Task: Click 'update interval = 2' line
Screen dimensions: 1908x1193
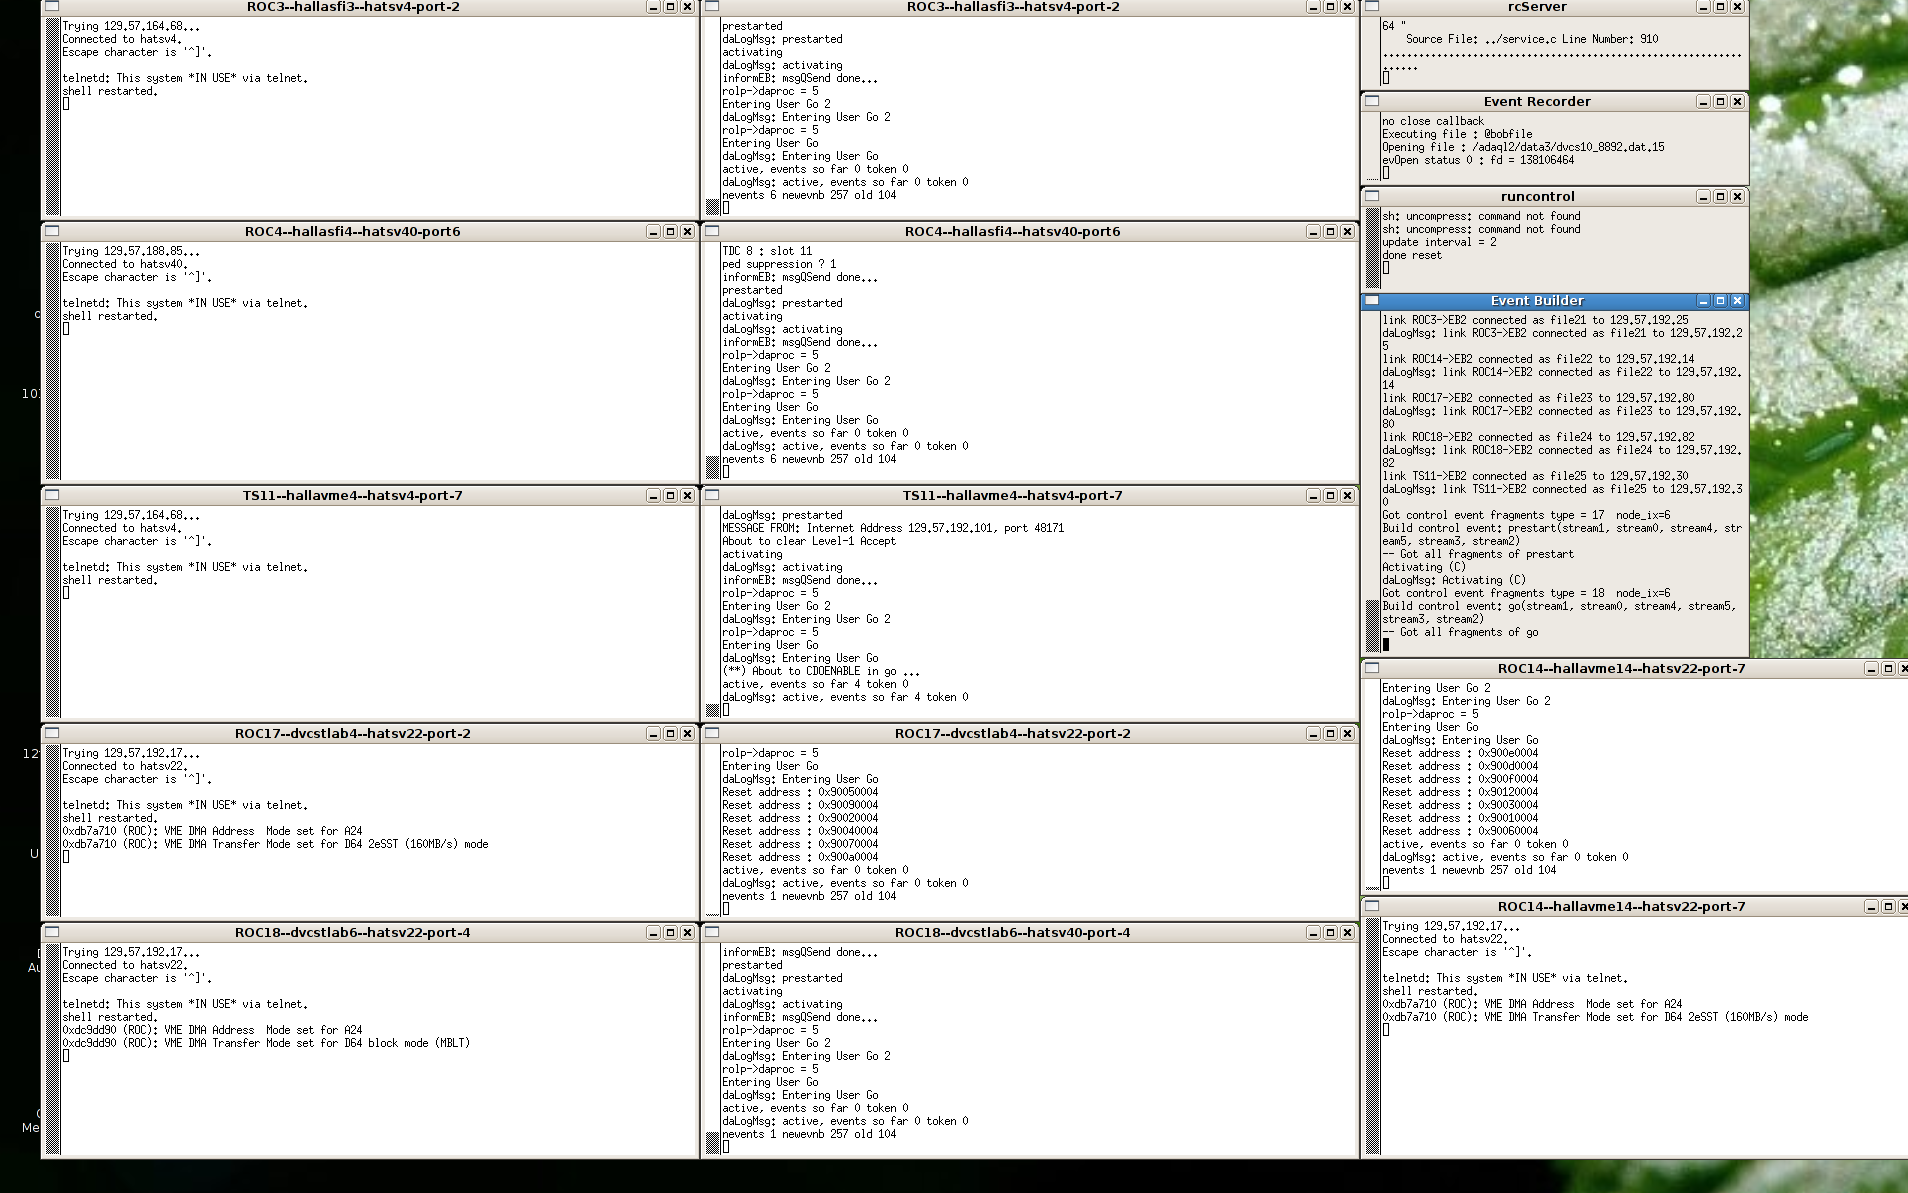Action: coord(1439,242)
